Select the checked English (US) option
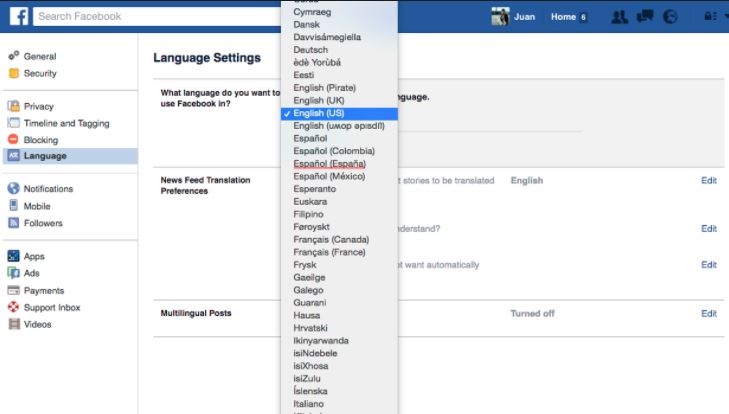 tap(339, 113)
